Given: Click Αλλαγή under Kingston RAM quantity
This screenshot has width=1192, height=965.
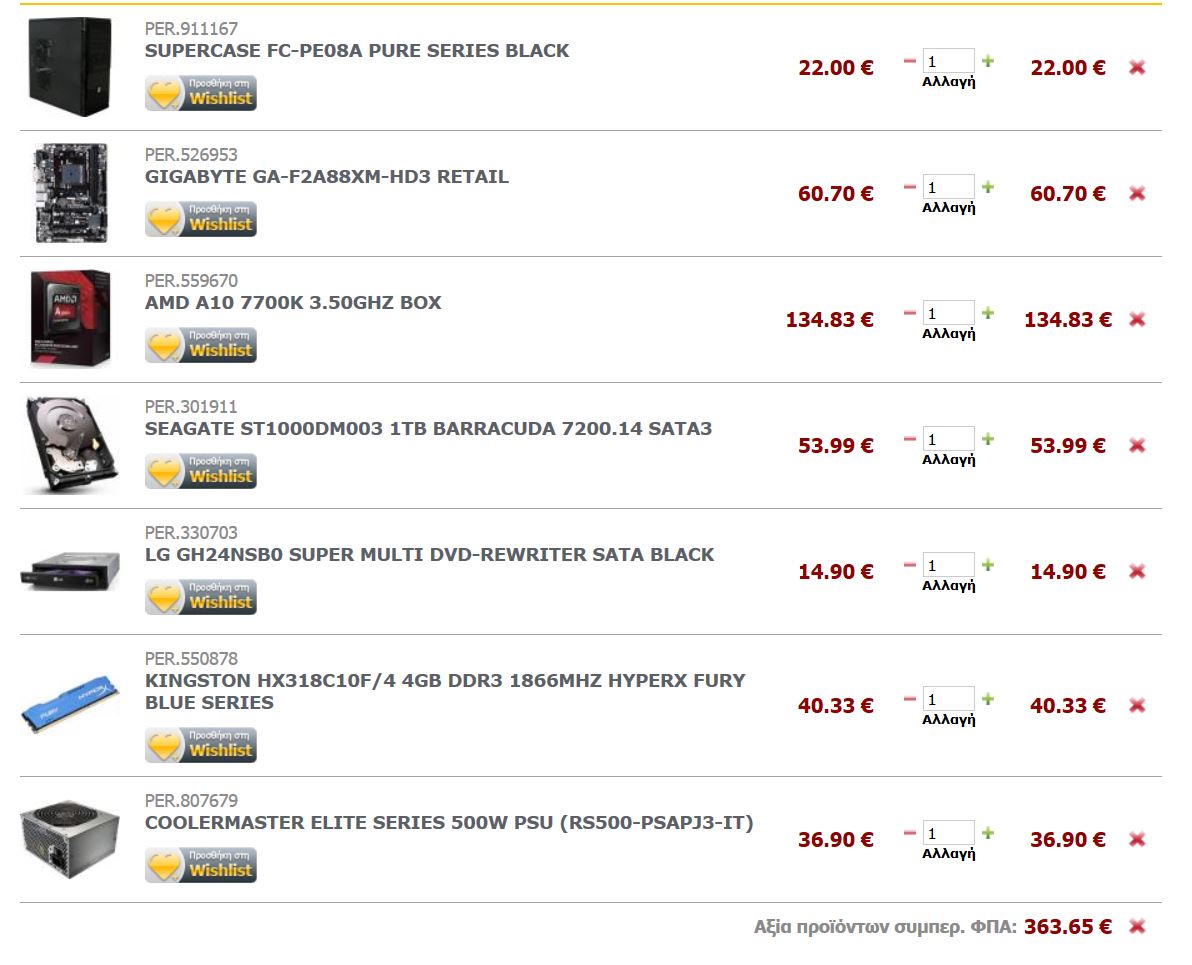Looking at the screenshot, I should coord(948,719).
